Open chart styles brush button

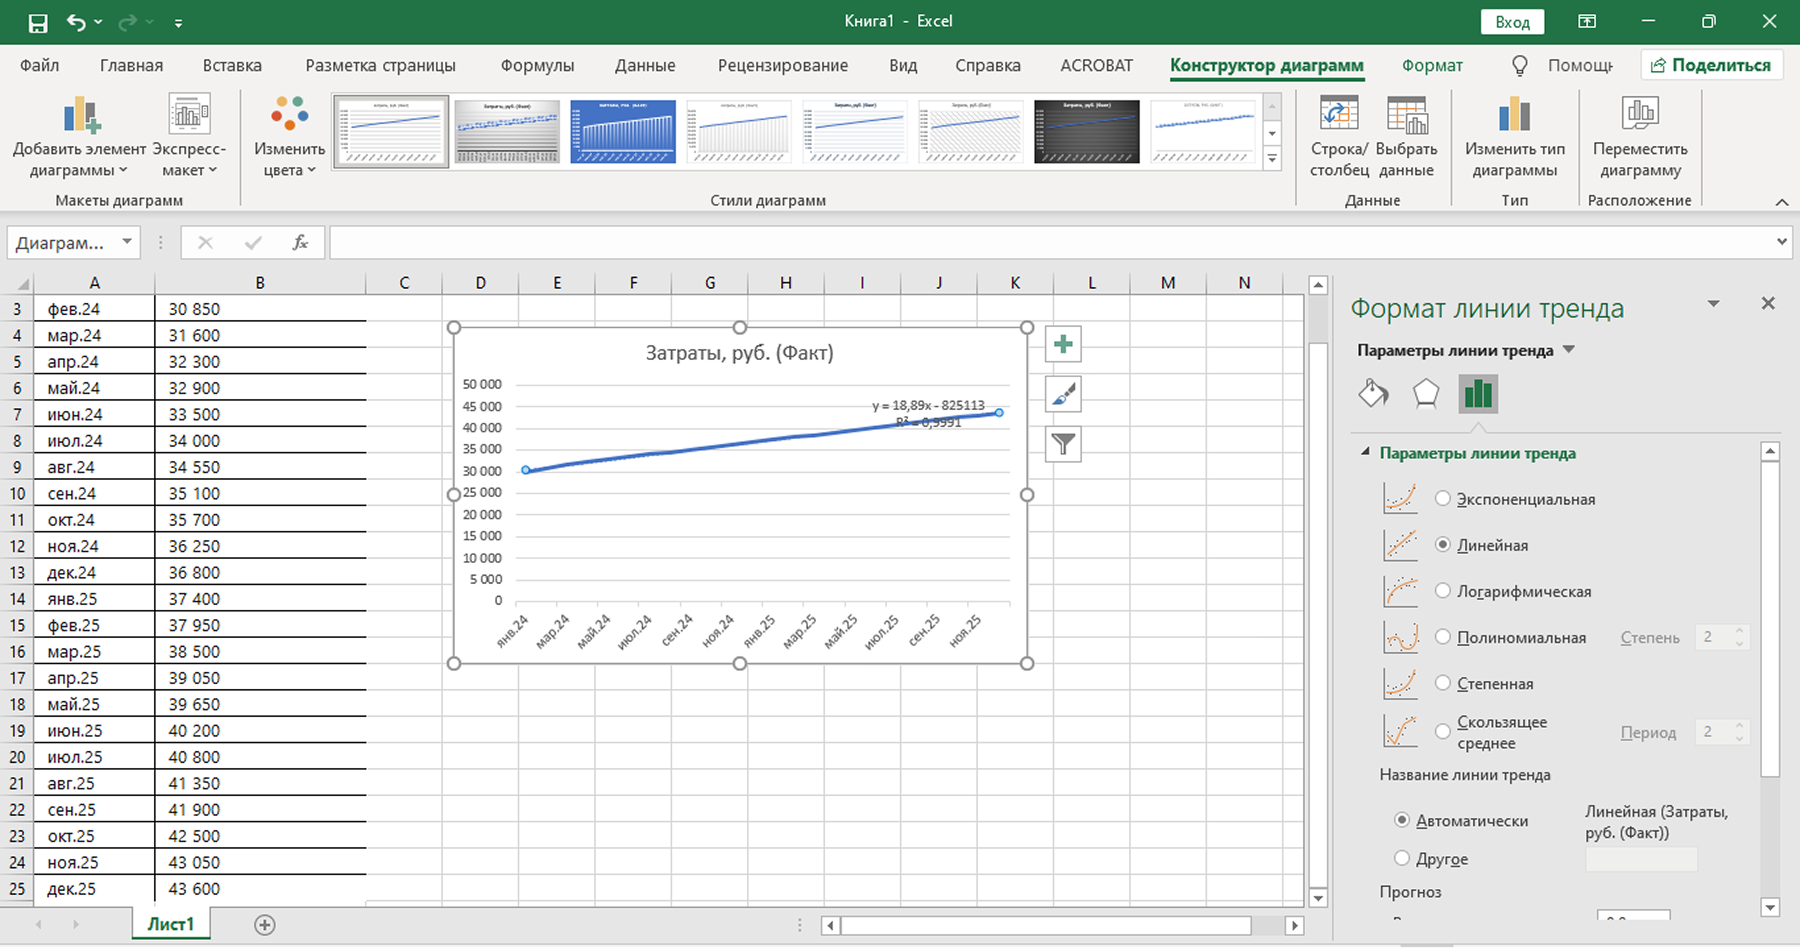coord(1063,394)
